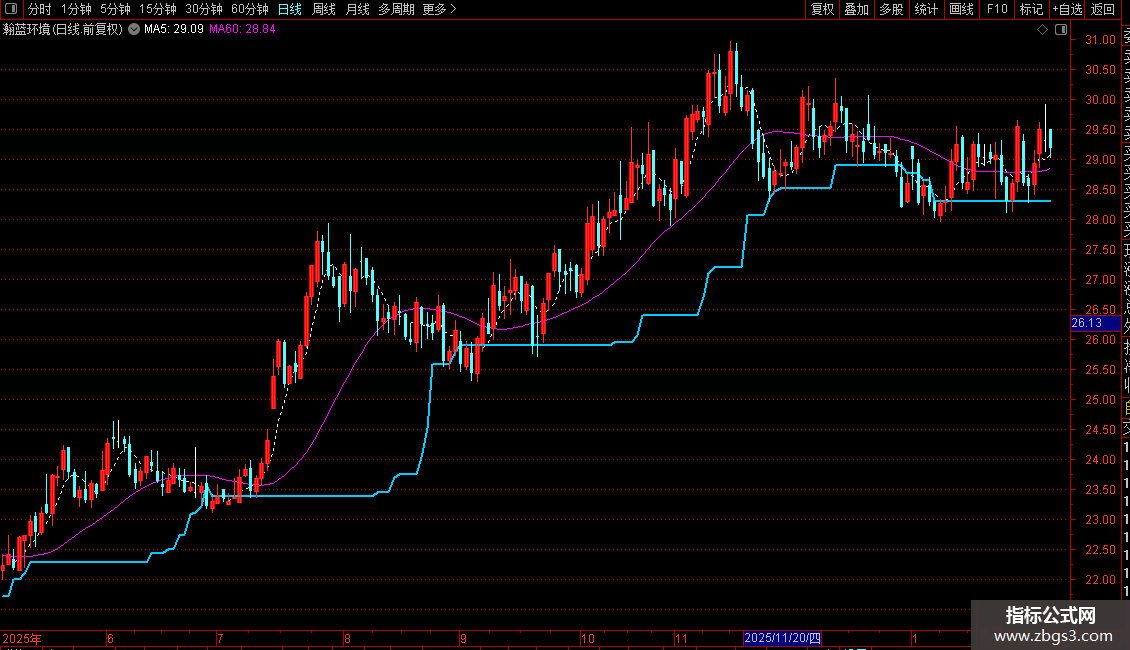
Task: Open the 多股 multi-stock view
Action: [891, 9]
